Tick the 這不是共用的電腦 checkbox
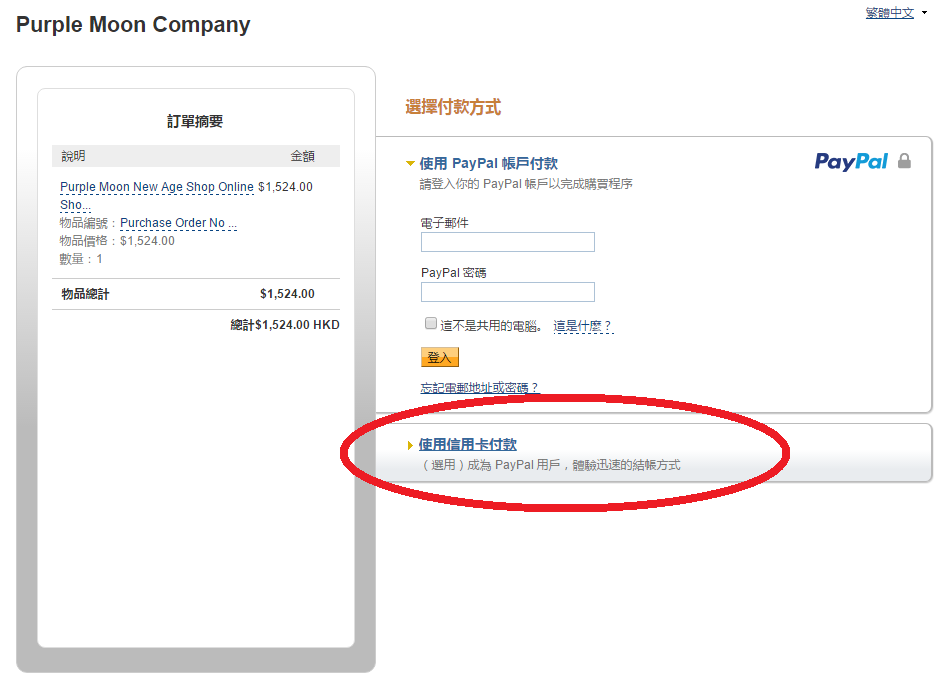The height and width of the screenshot is (676, 942). coord(431,324)
